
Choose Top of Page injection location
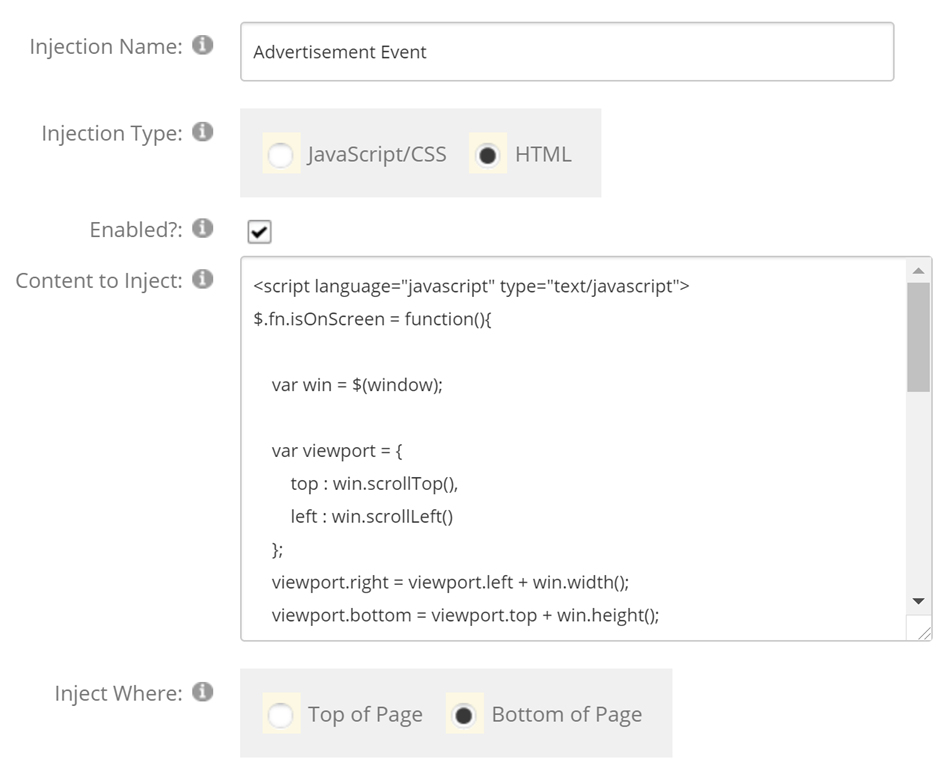point(281,715)
